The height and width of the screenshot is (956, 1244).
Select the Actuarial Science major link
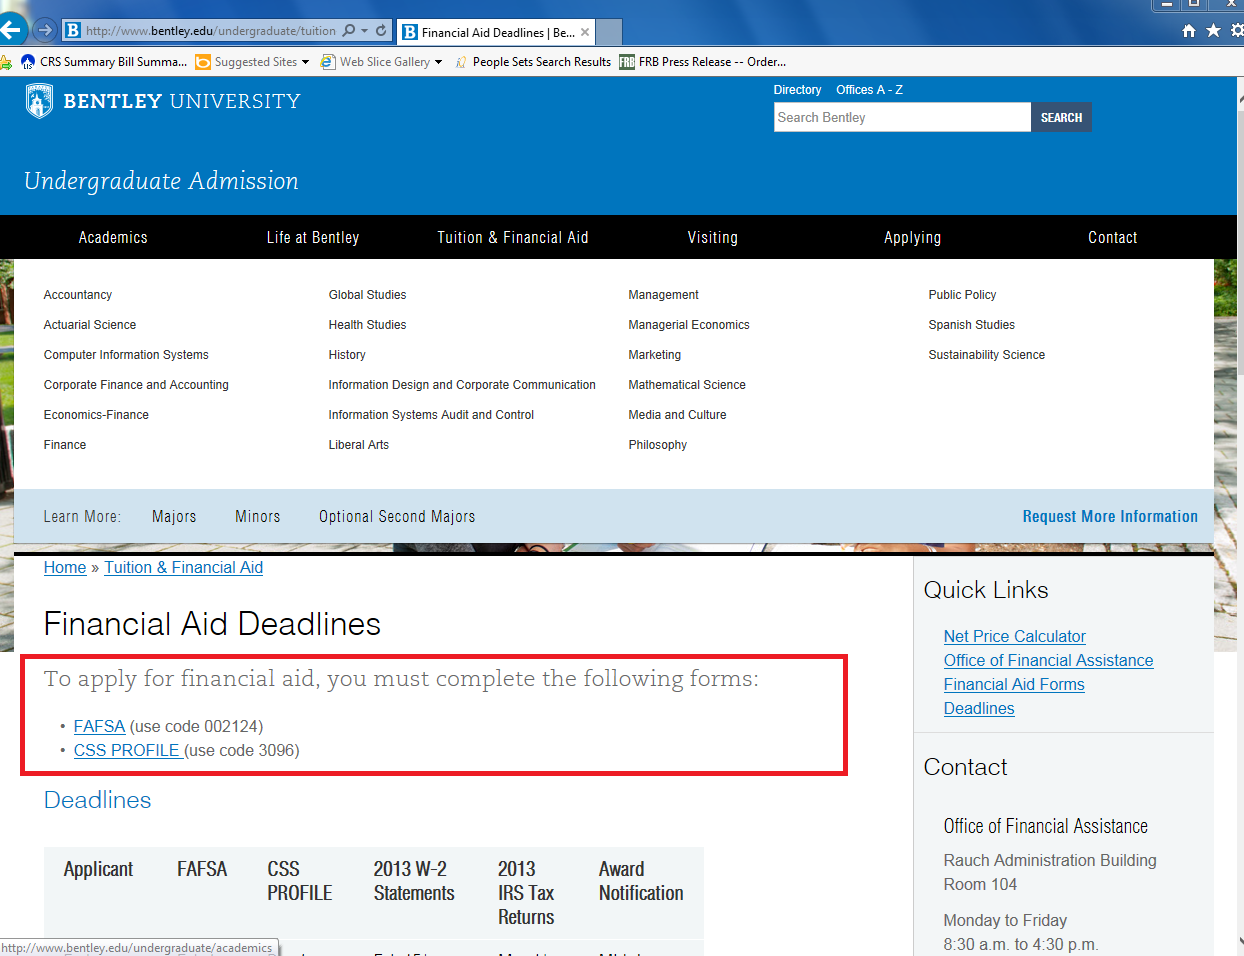(x=90, y=325)
